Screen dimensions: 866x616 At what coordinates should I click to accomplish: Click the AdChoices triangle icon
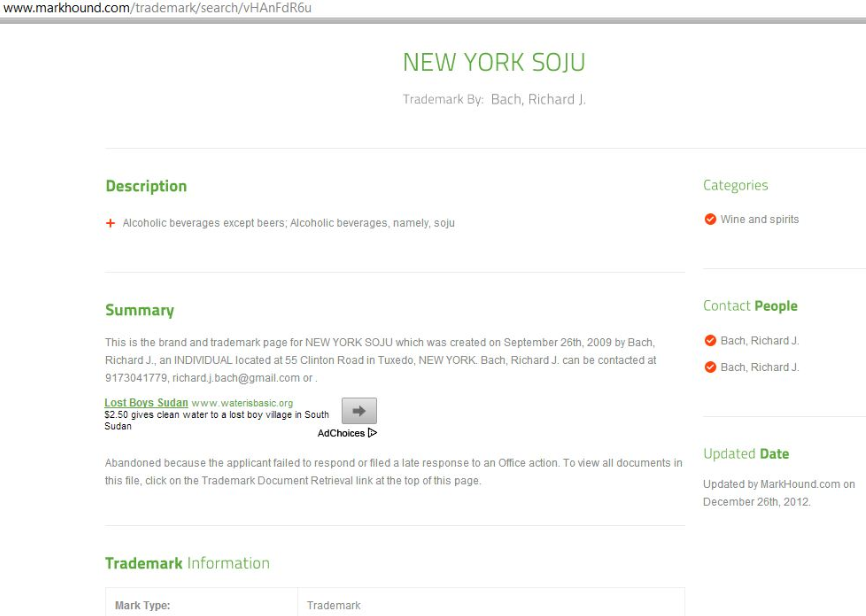372,433
